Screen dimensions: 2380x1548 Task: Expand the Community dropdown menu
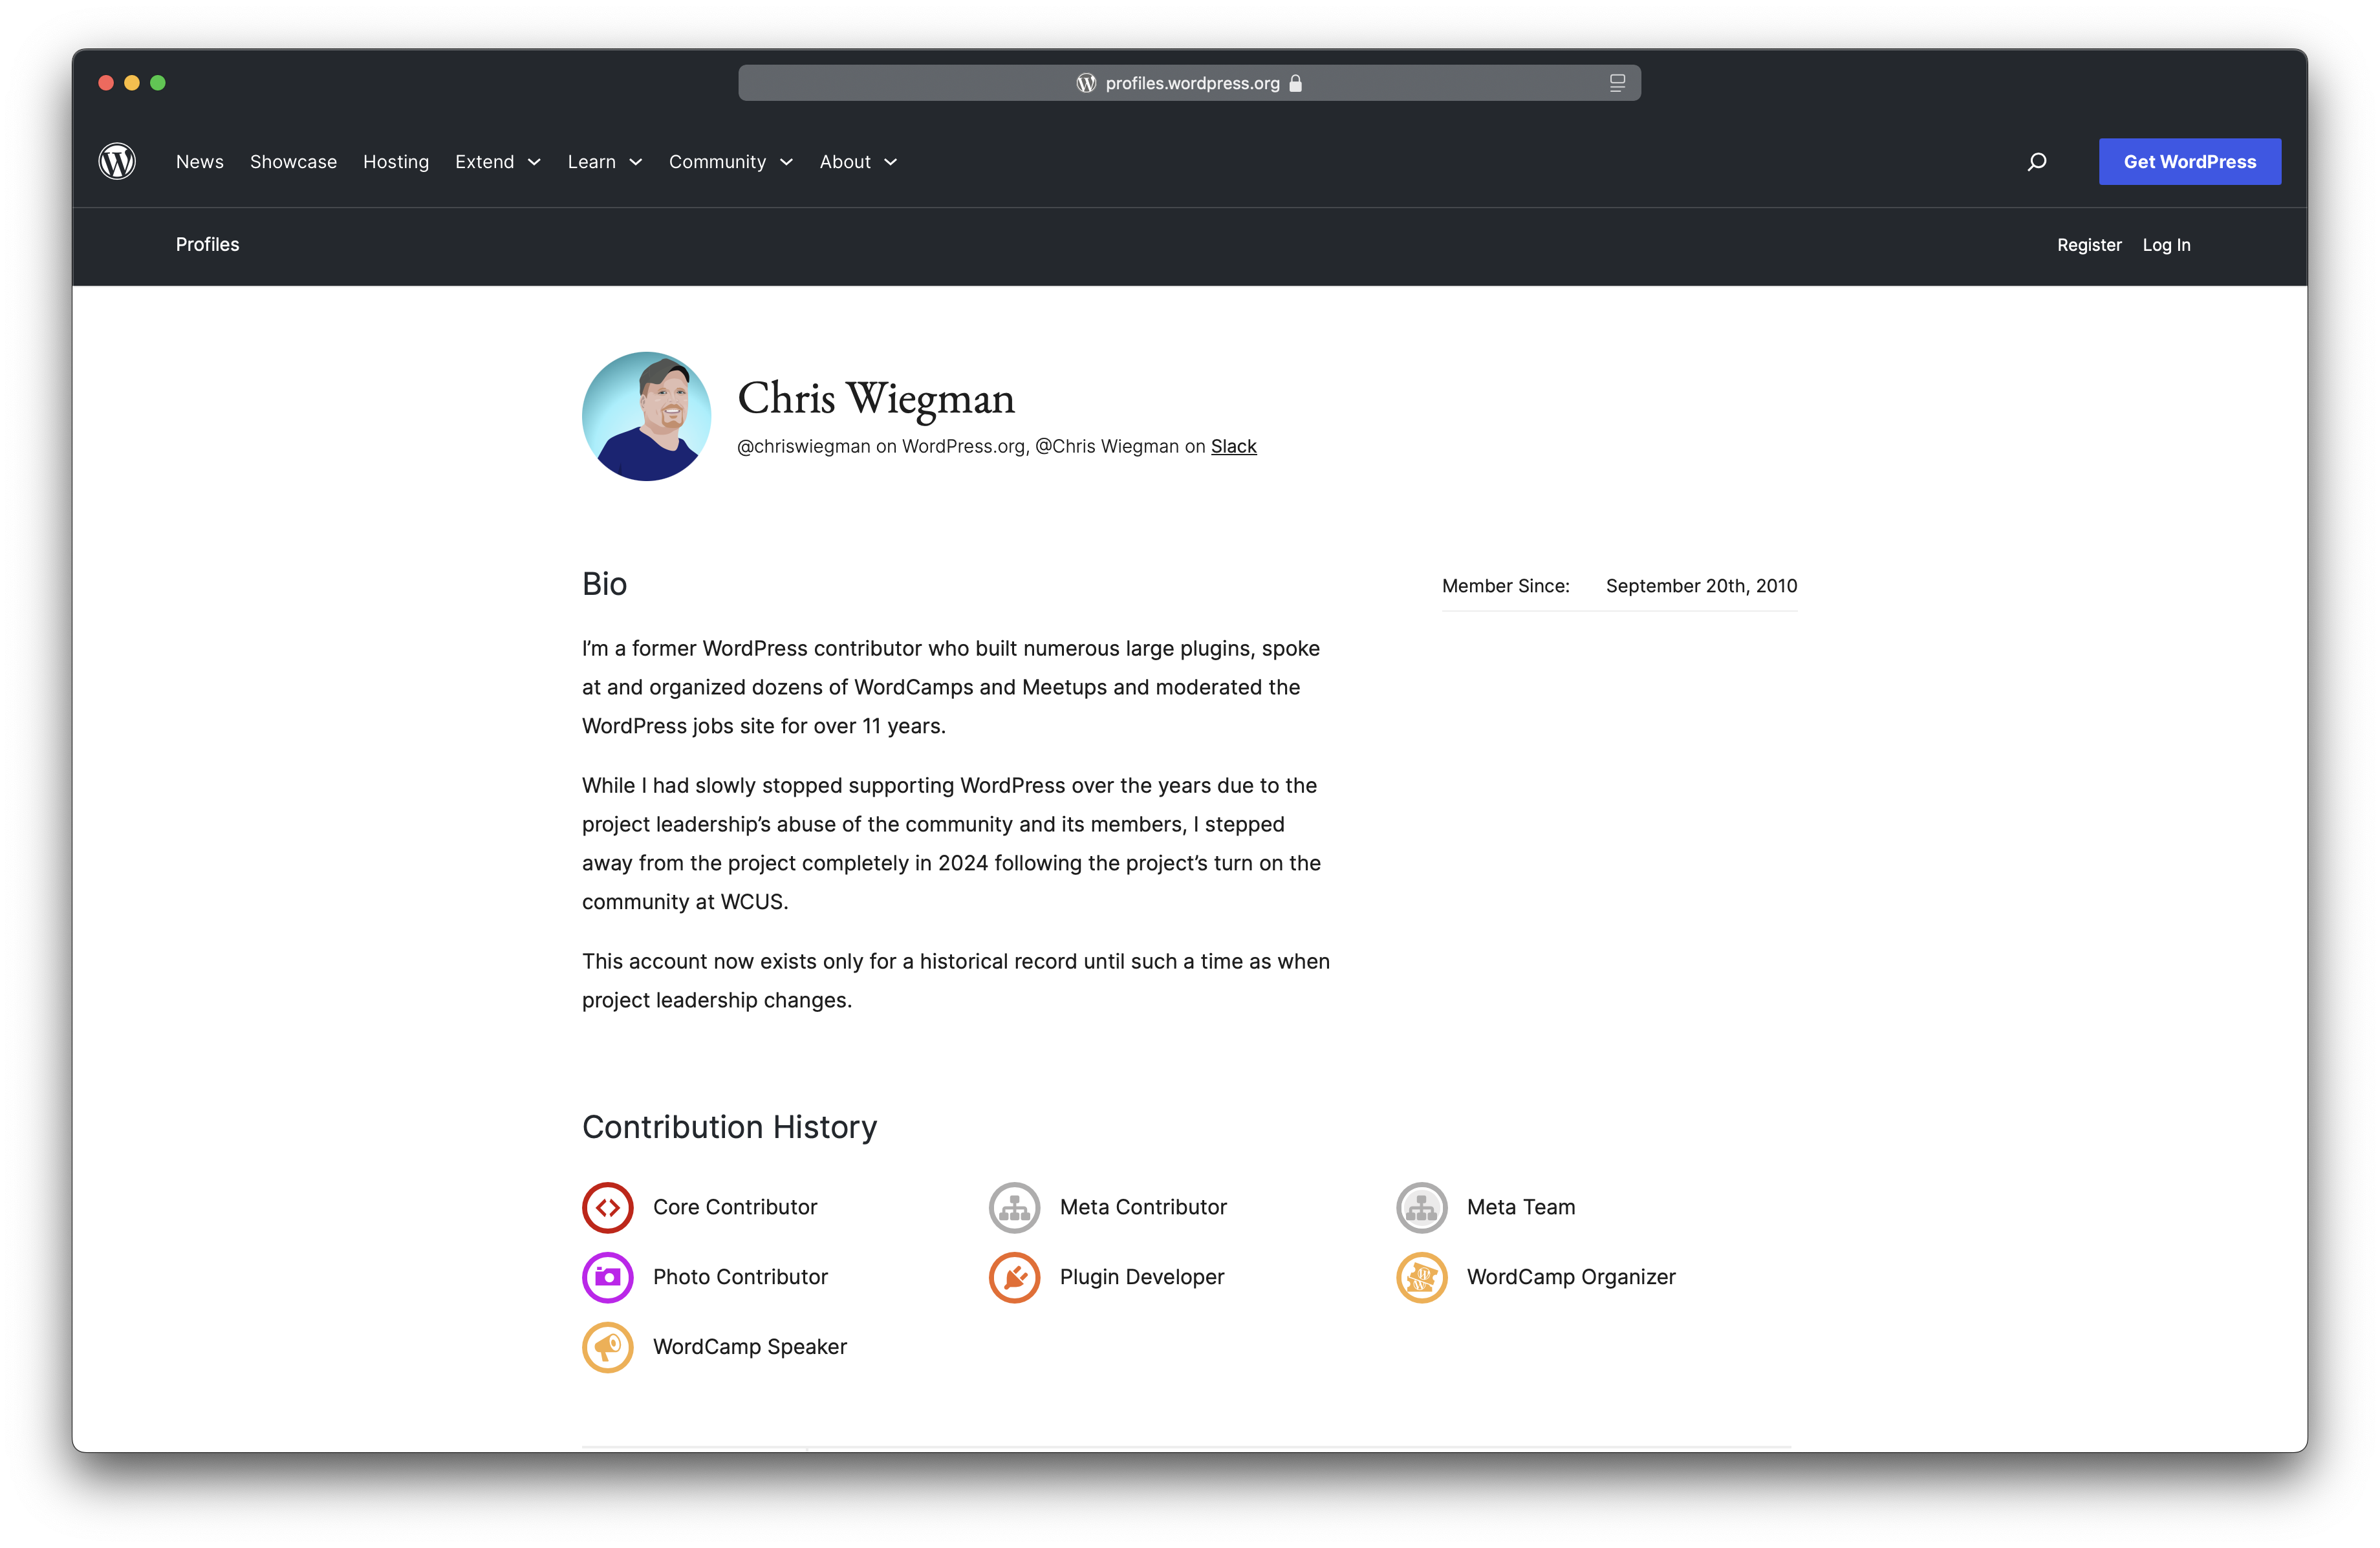(x=730, y=162)
